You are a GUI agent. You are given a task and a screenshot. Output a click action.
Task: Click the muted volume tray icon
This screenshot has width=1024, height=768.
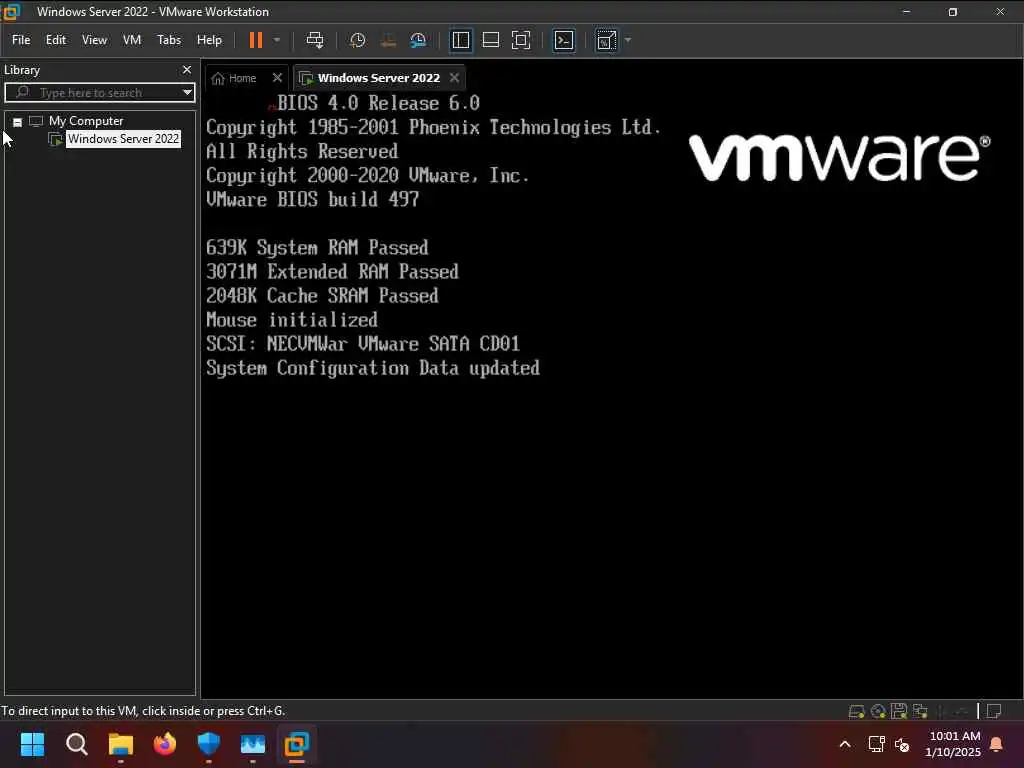point(902,744)
